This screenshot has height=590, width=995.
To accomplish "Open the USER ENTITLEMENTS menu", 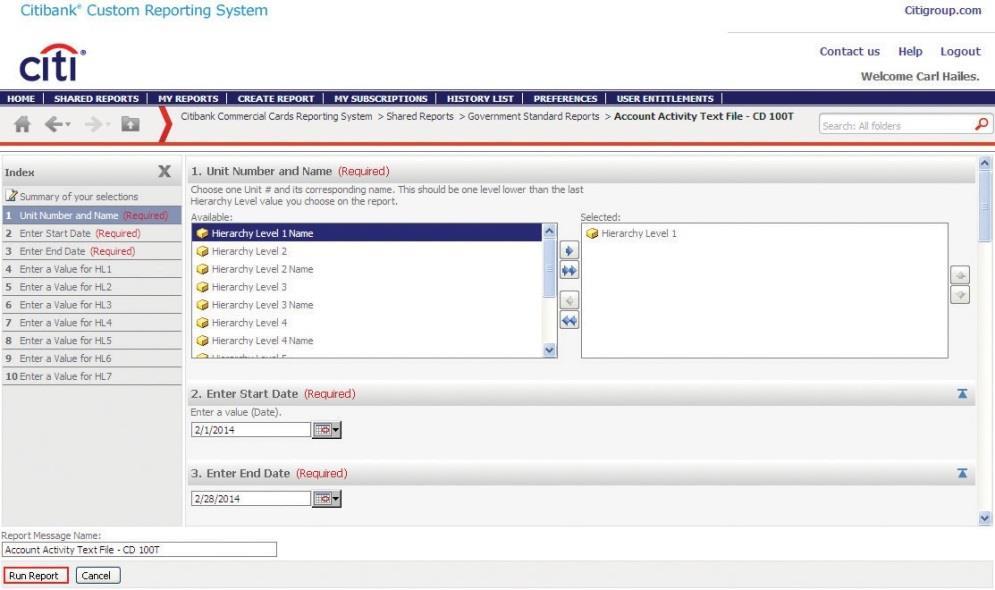I will 665,98.
